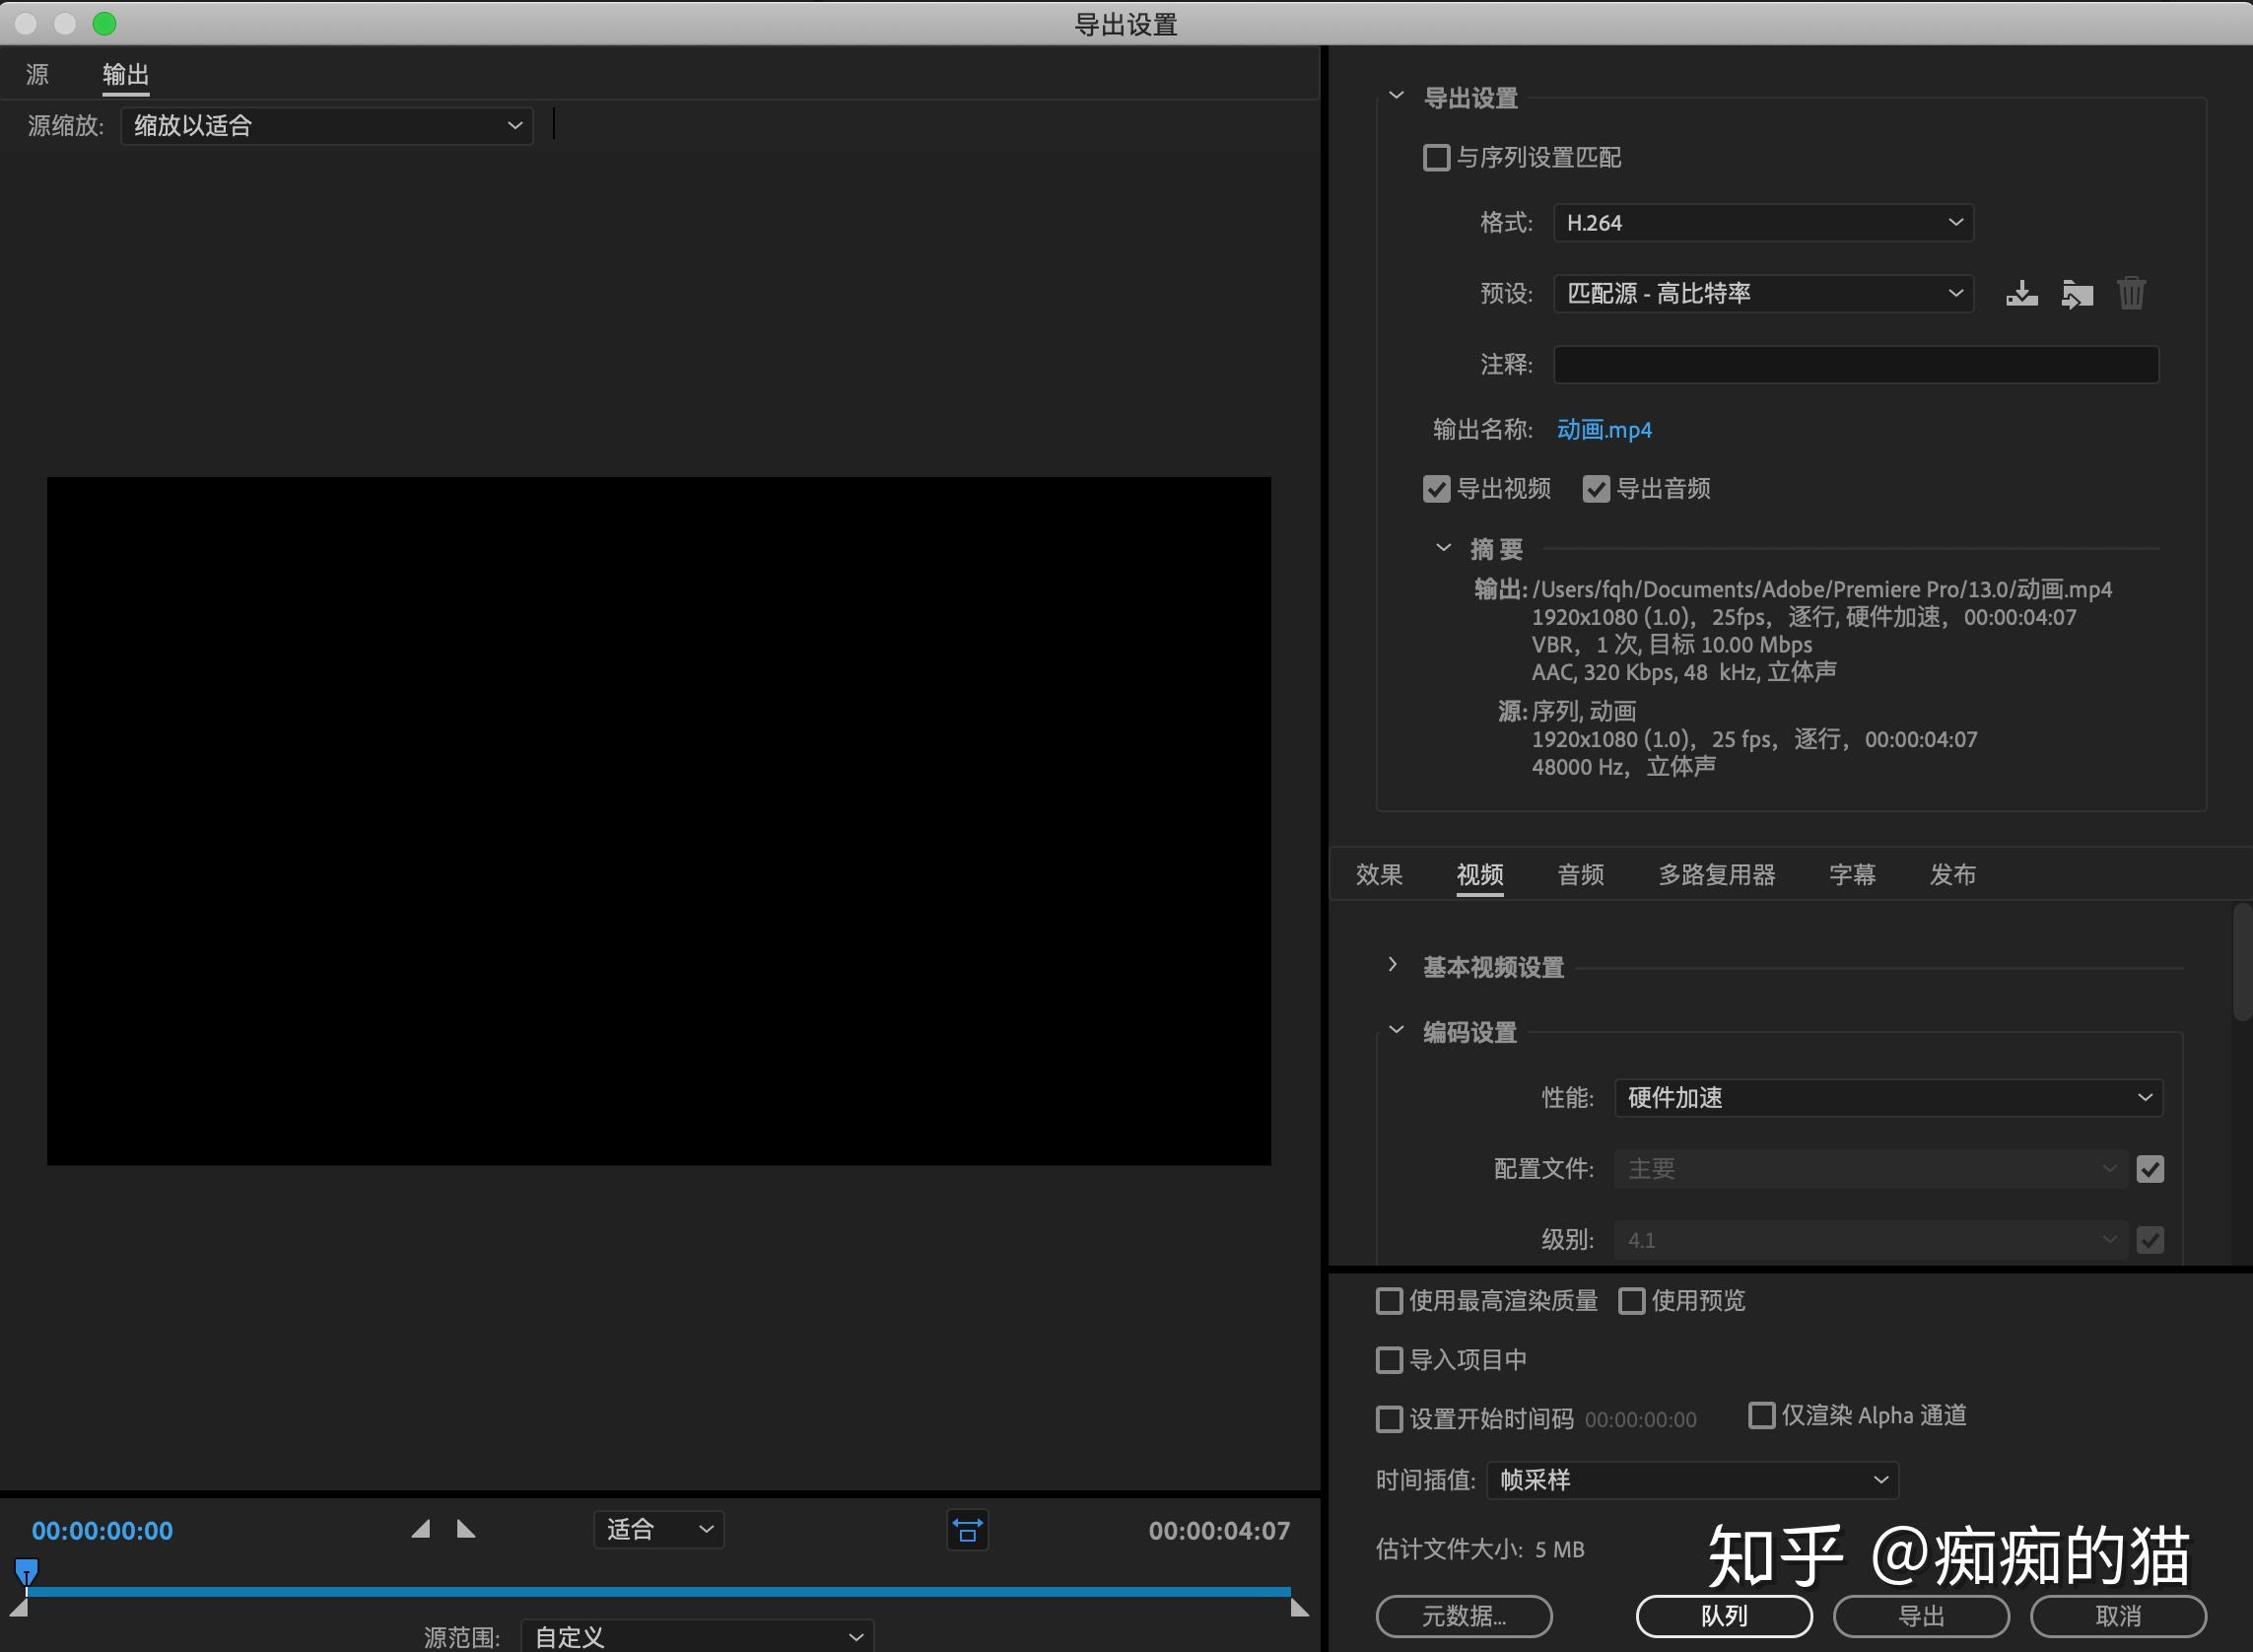Click the black video preview area
2253x1652 pixels.
pos(659,821)
